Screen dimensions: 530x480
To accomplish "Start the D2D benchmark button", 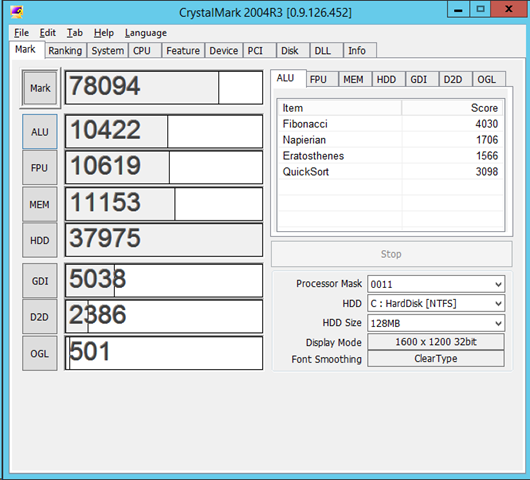I will pyautogui.click(x=40, y=317).
